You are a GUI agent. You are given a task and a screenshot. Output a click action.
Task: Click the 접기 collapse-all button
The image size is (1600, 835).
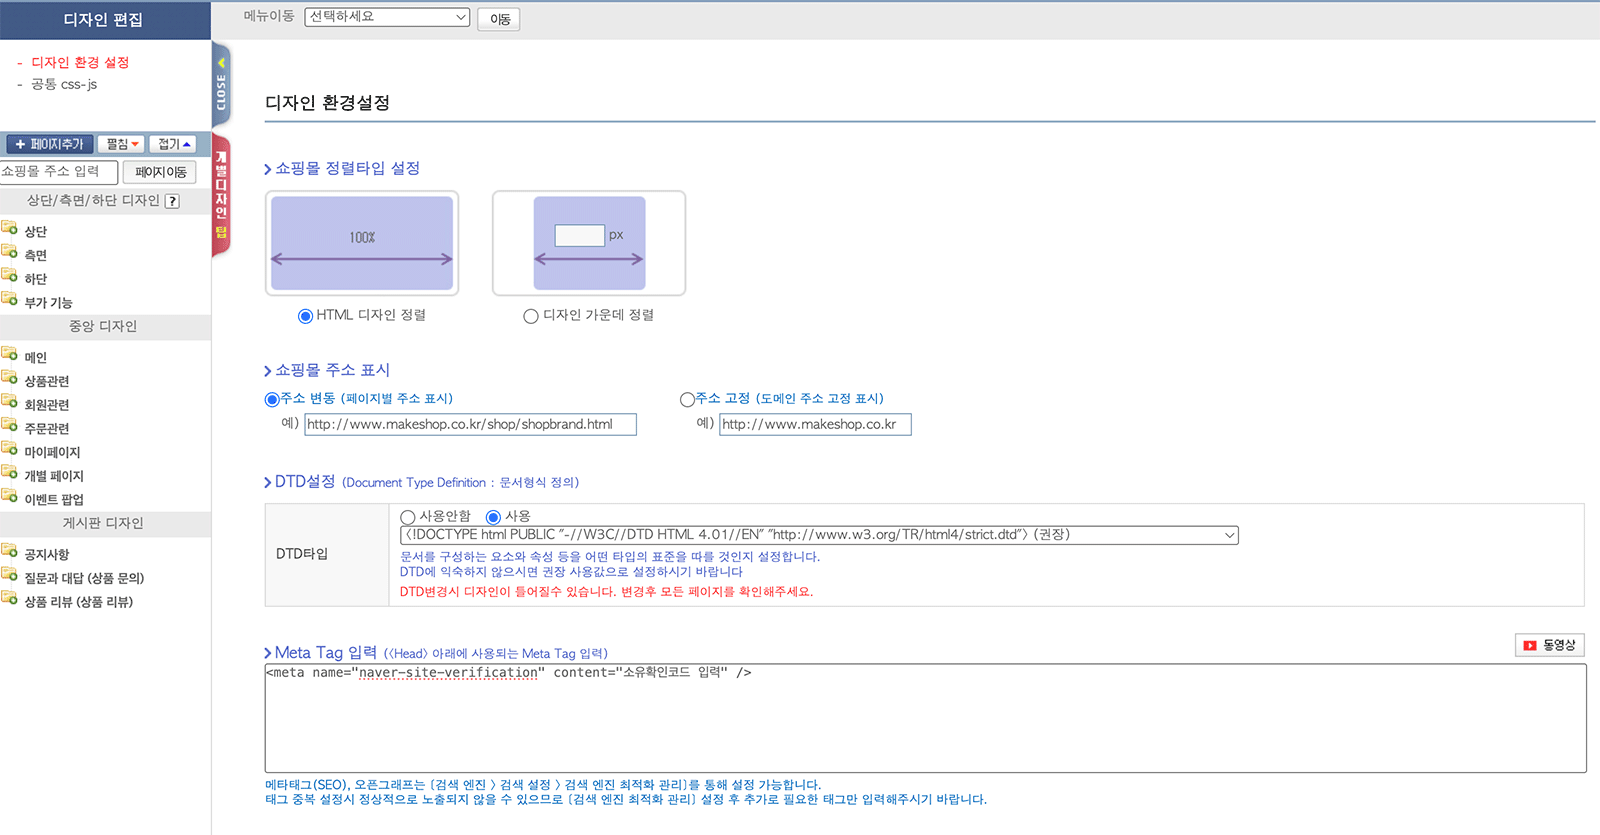(x=174, y=144)
